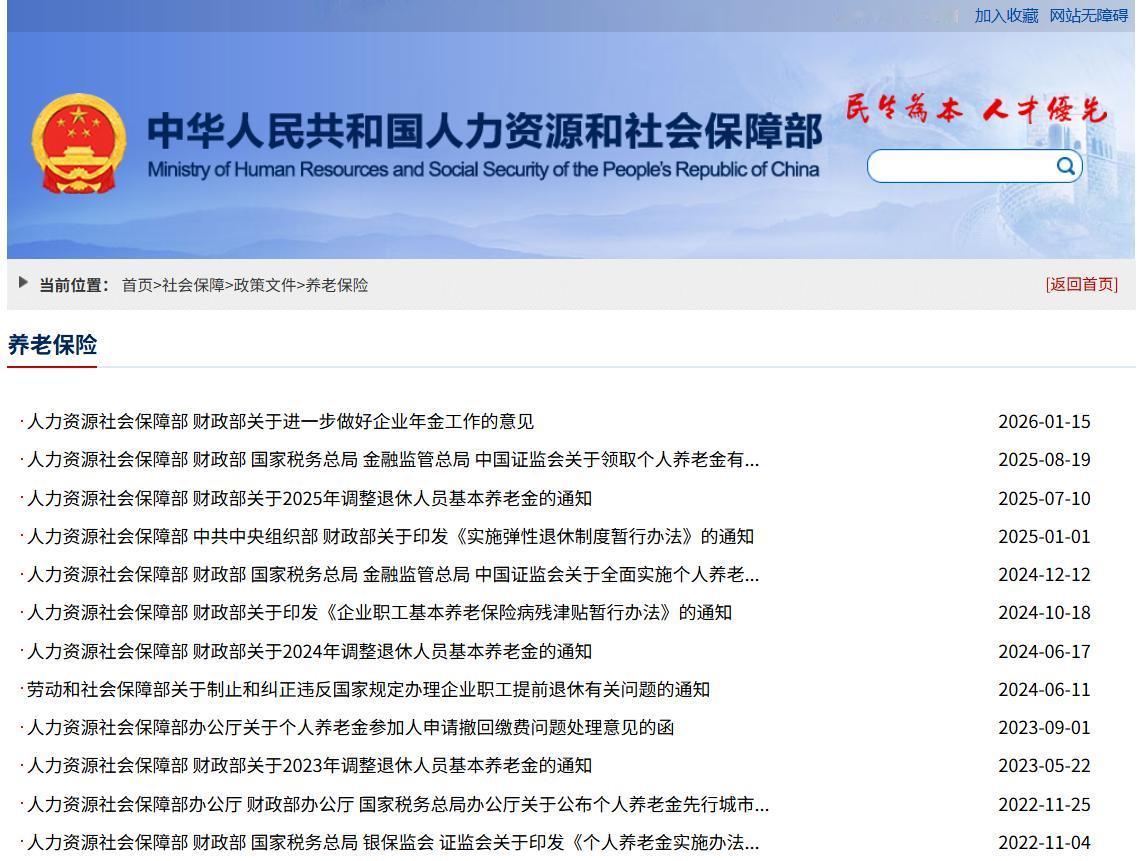Click the 当前位置 label
This screenshot has height=861, width=1140.
tap(73, 285)
